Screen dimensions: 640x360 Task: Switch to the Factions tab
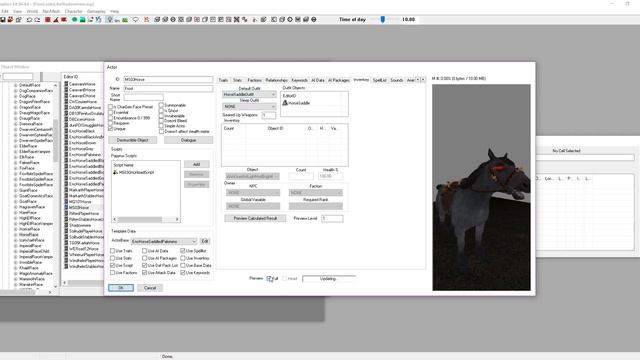(254, 80)
